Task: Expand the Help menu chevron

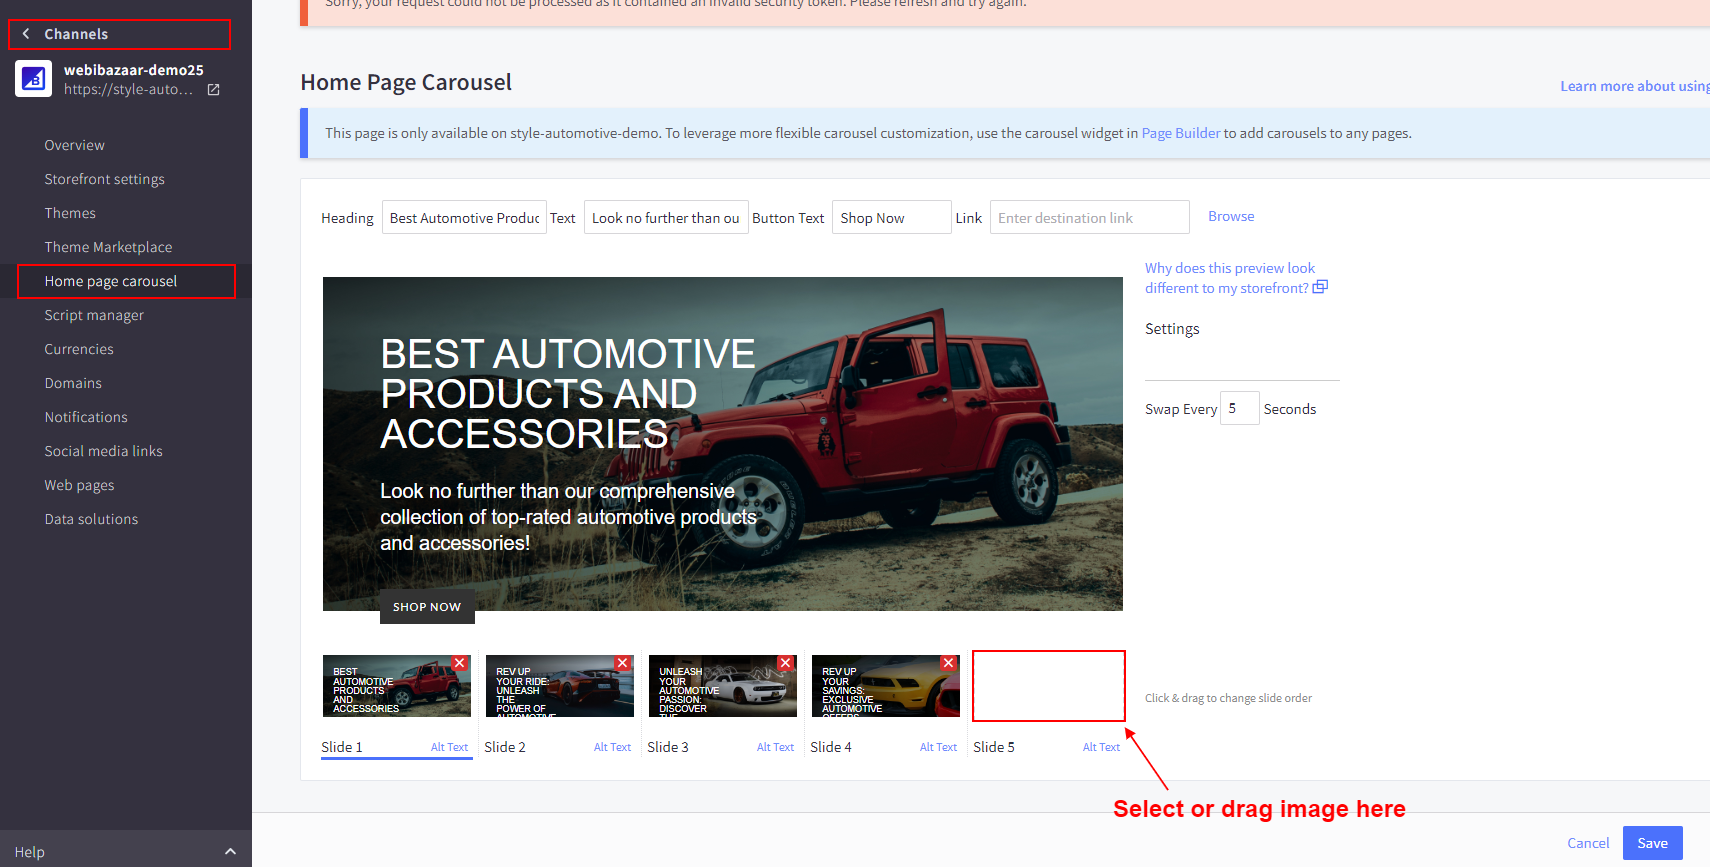Action: click(x=230, y=852)
